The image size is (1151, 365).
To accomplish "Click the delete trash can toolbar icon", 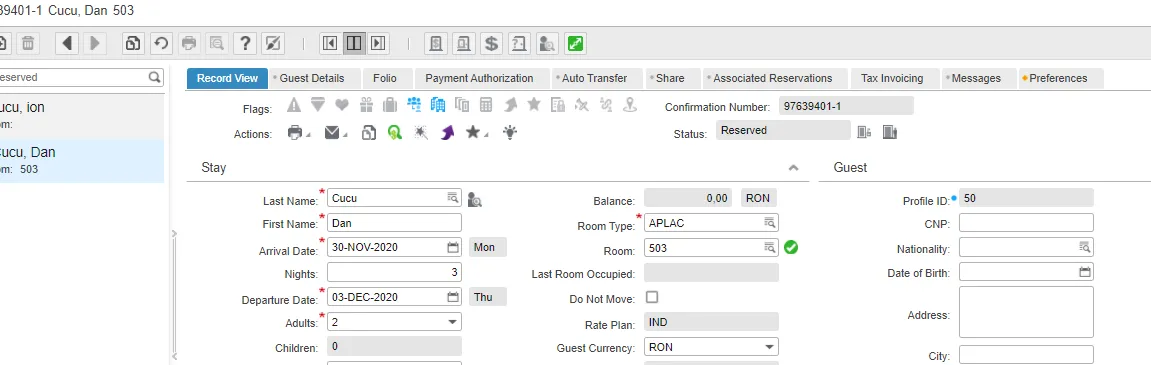I will pos(27,43).
